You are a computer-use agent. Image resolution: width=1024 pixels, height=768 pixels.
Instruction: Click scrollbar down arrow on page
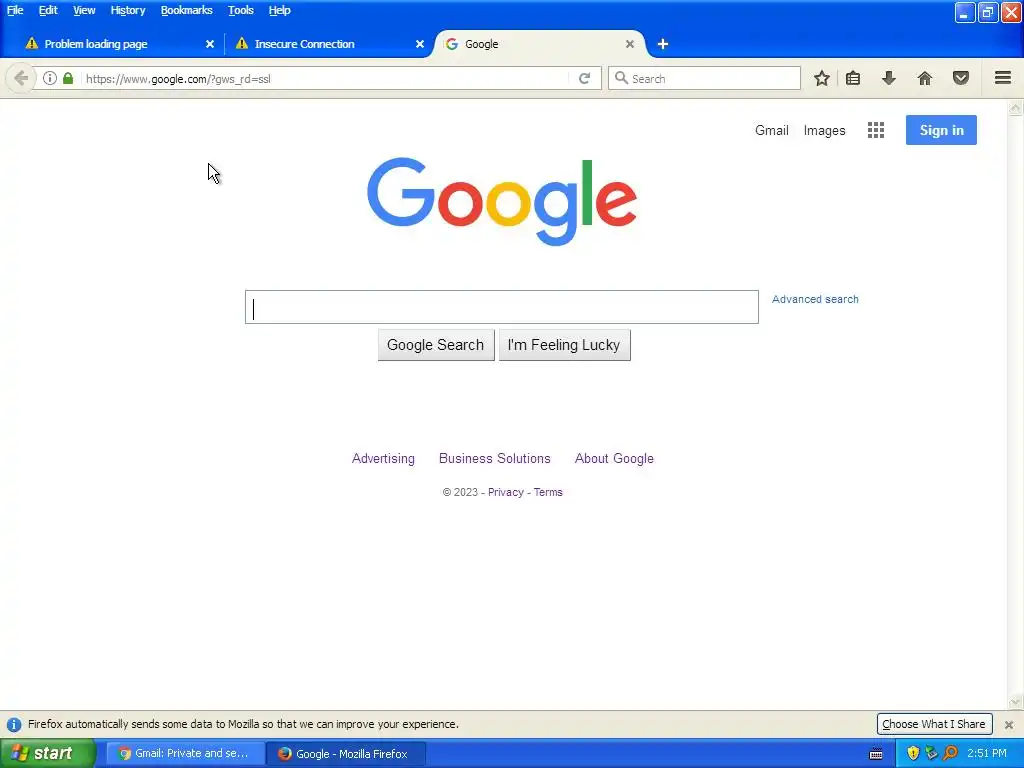coord(1016,702)
